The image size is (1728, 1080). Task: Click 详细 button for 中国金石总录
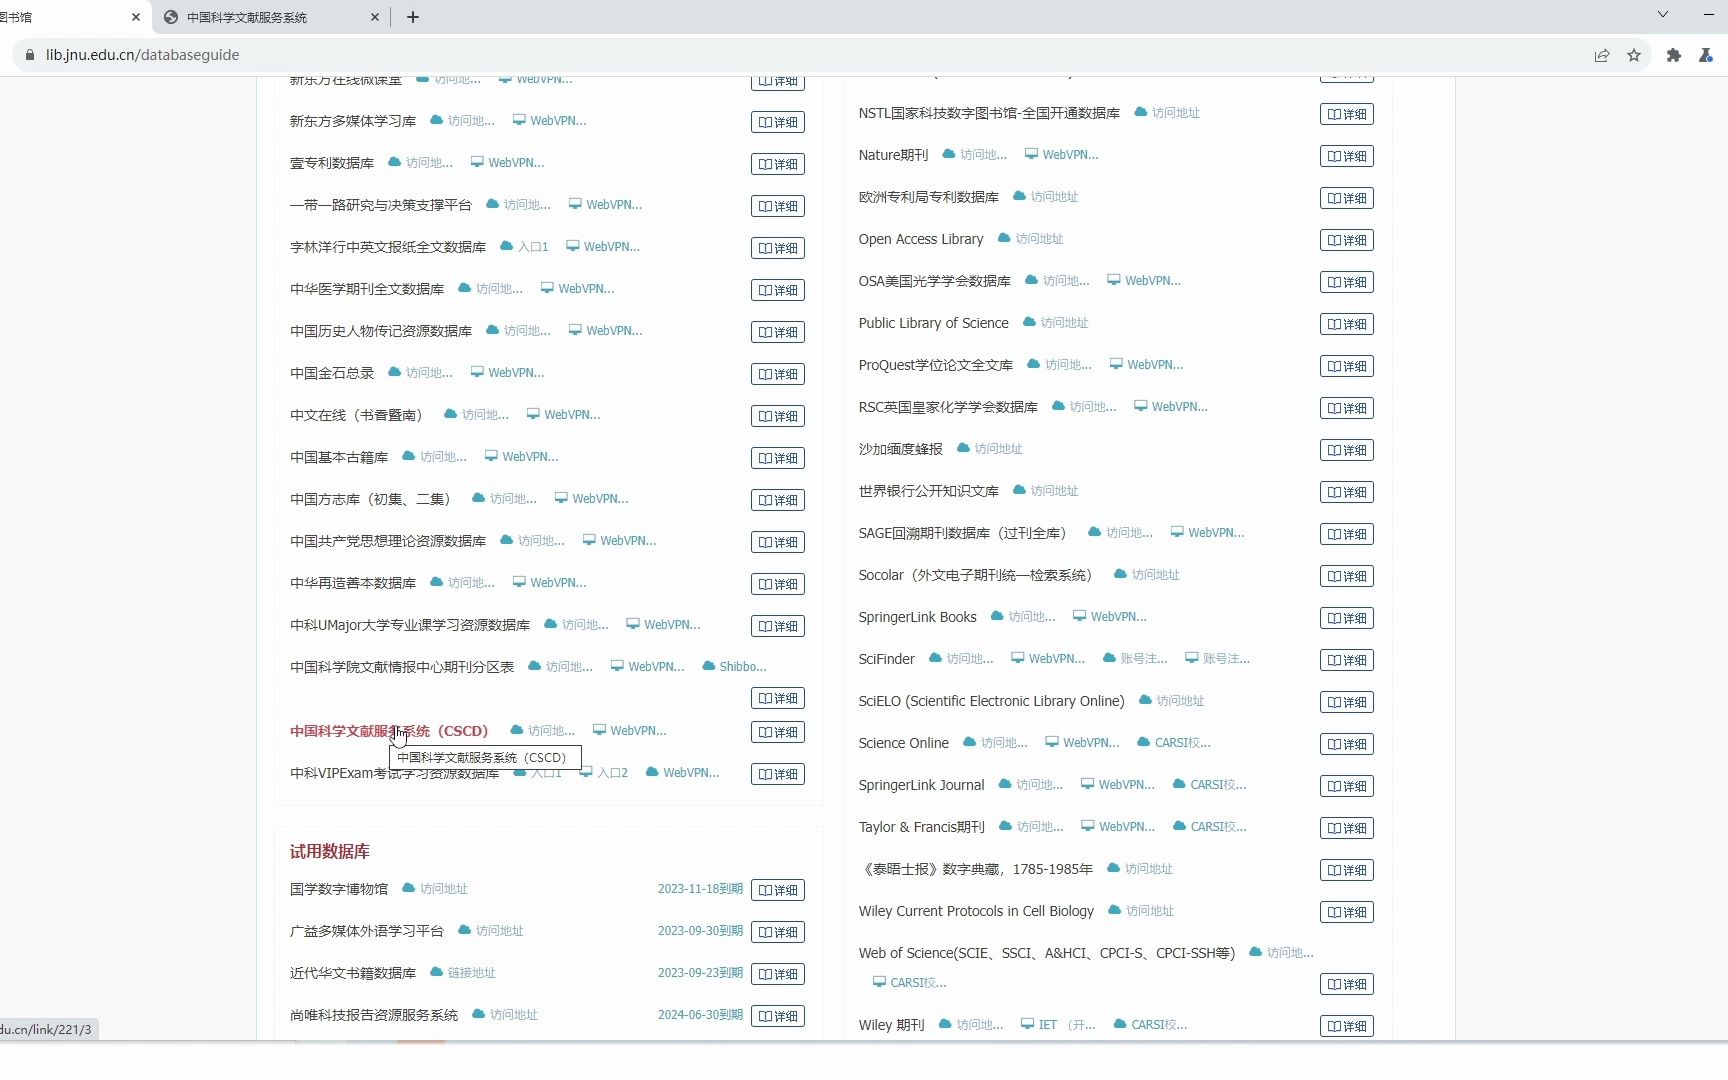(778, 374)
